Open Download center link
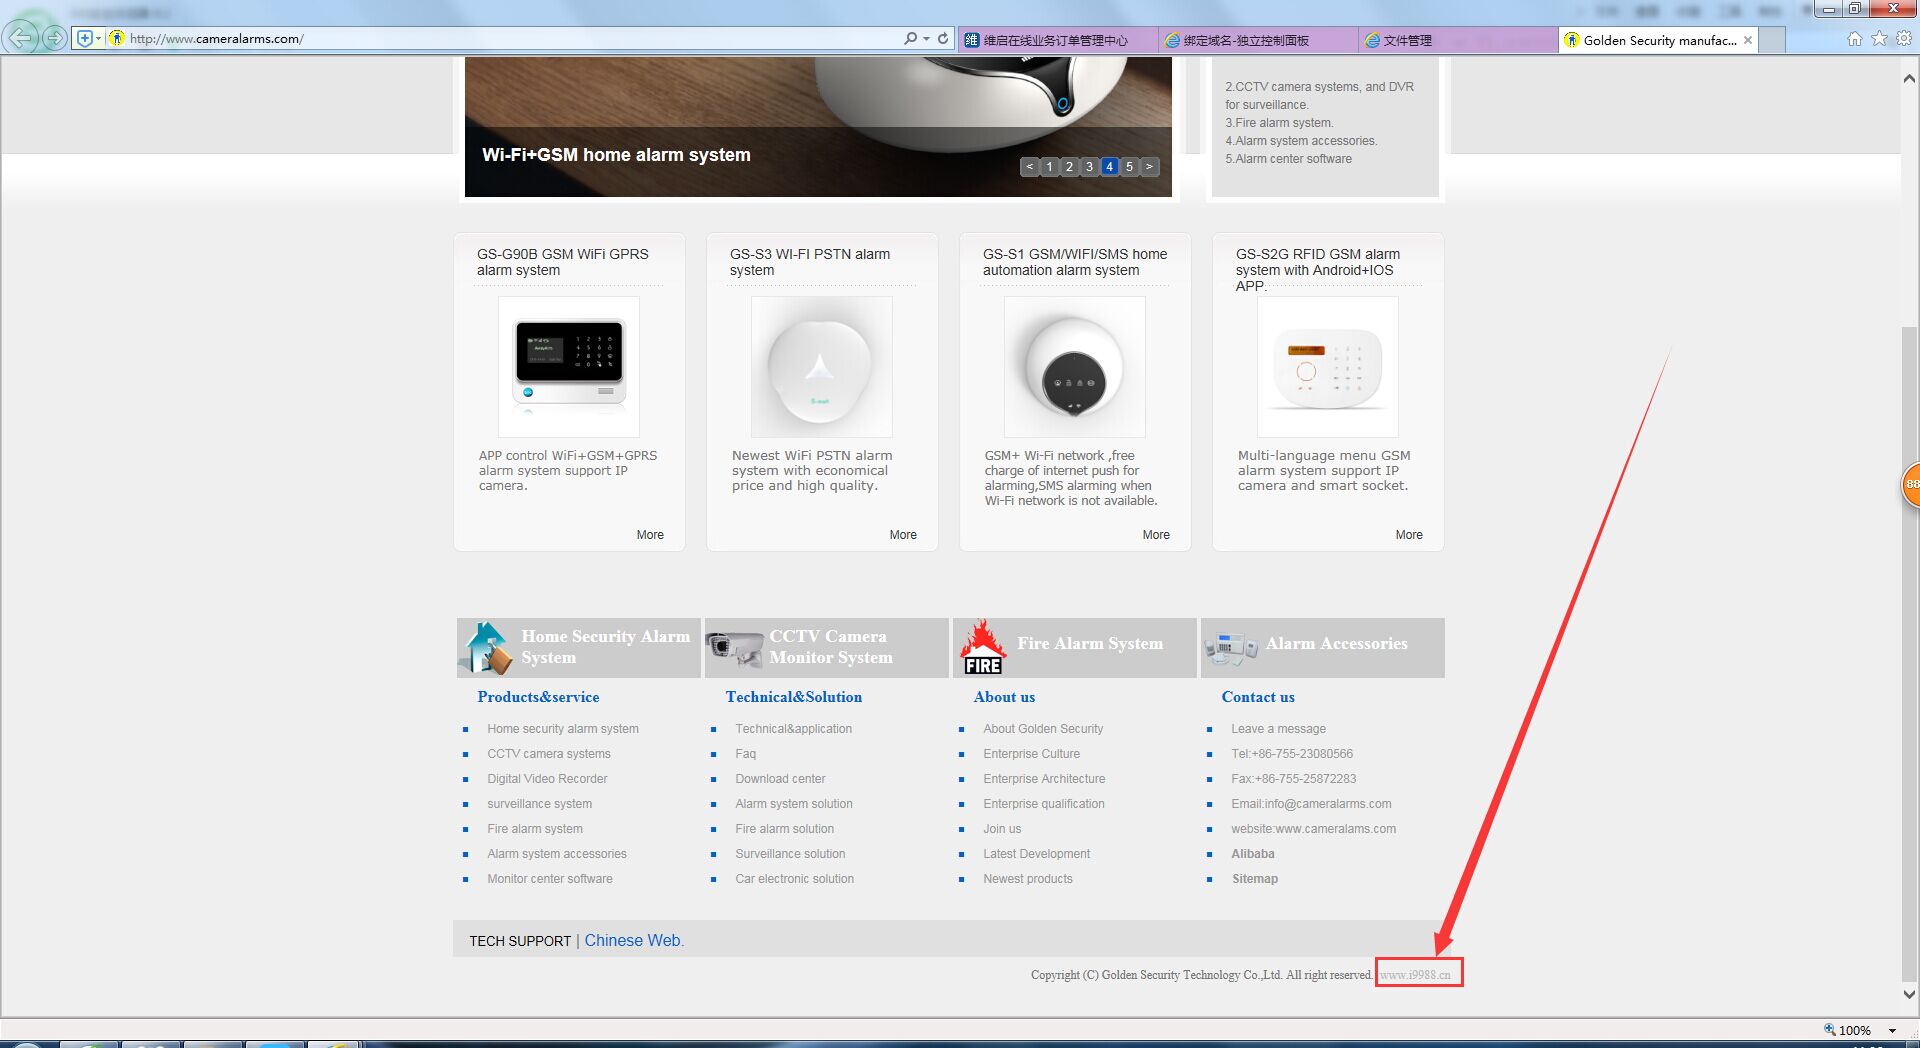This screenshot has width=1920, height=1048. click(x=780, y=779)
